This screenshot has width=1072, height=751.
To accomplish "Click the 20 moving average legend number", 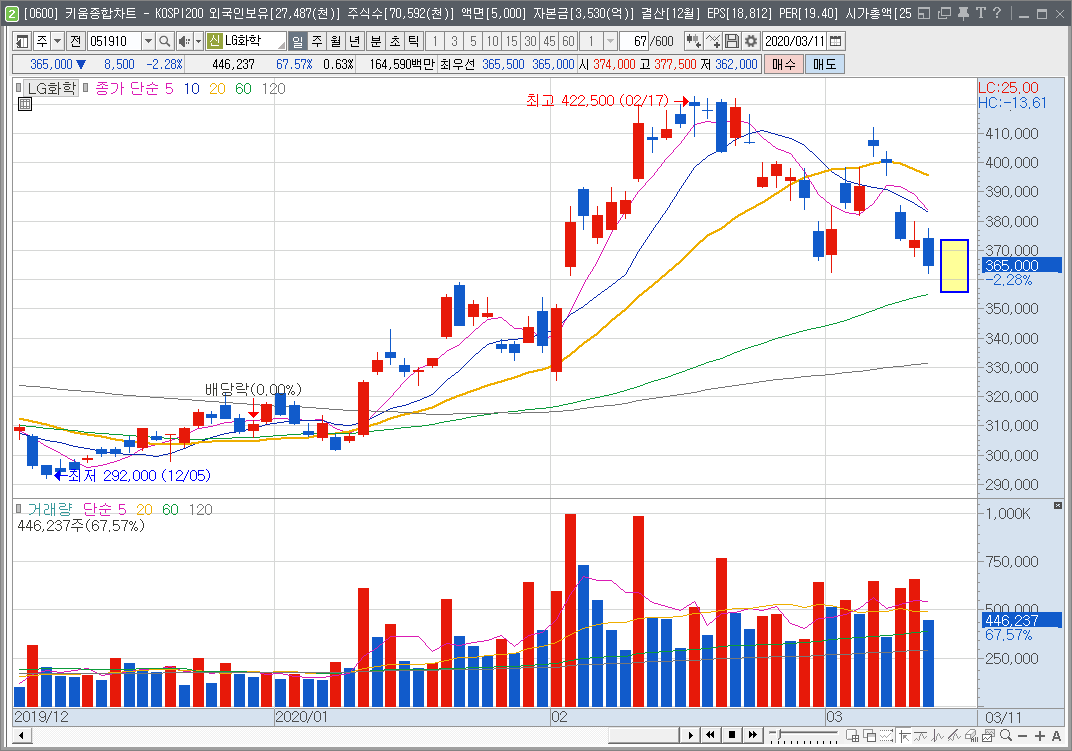I will pos(217,88).
